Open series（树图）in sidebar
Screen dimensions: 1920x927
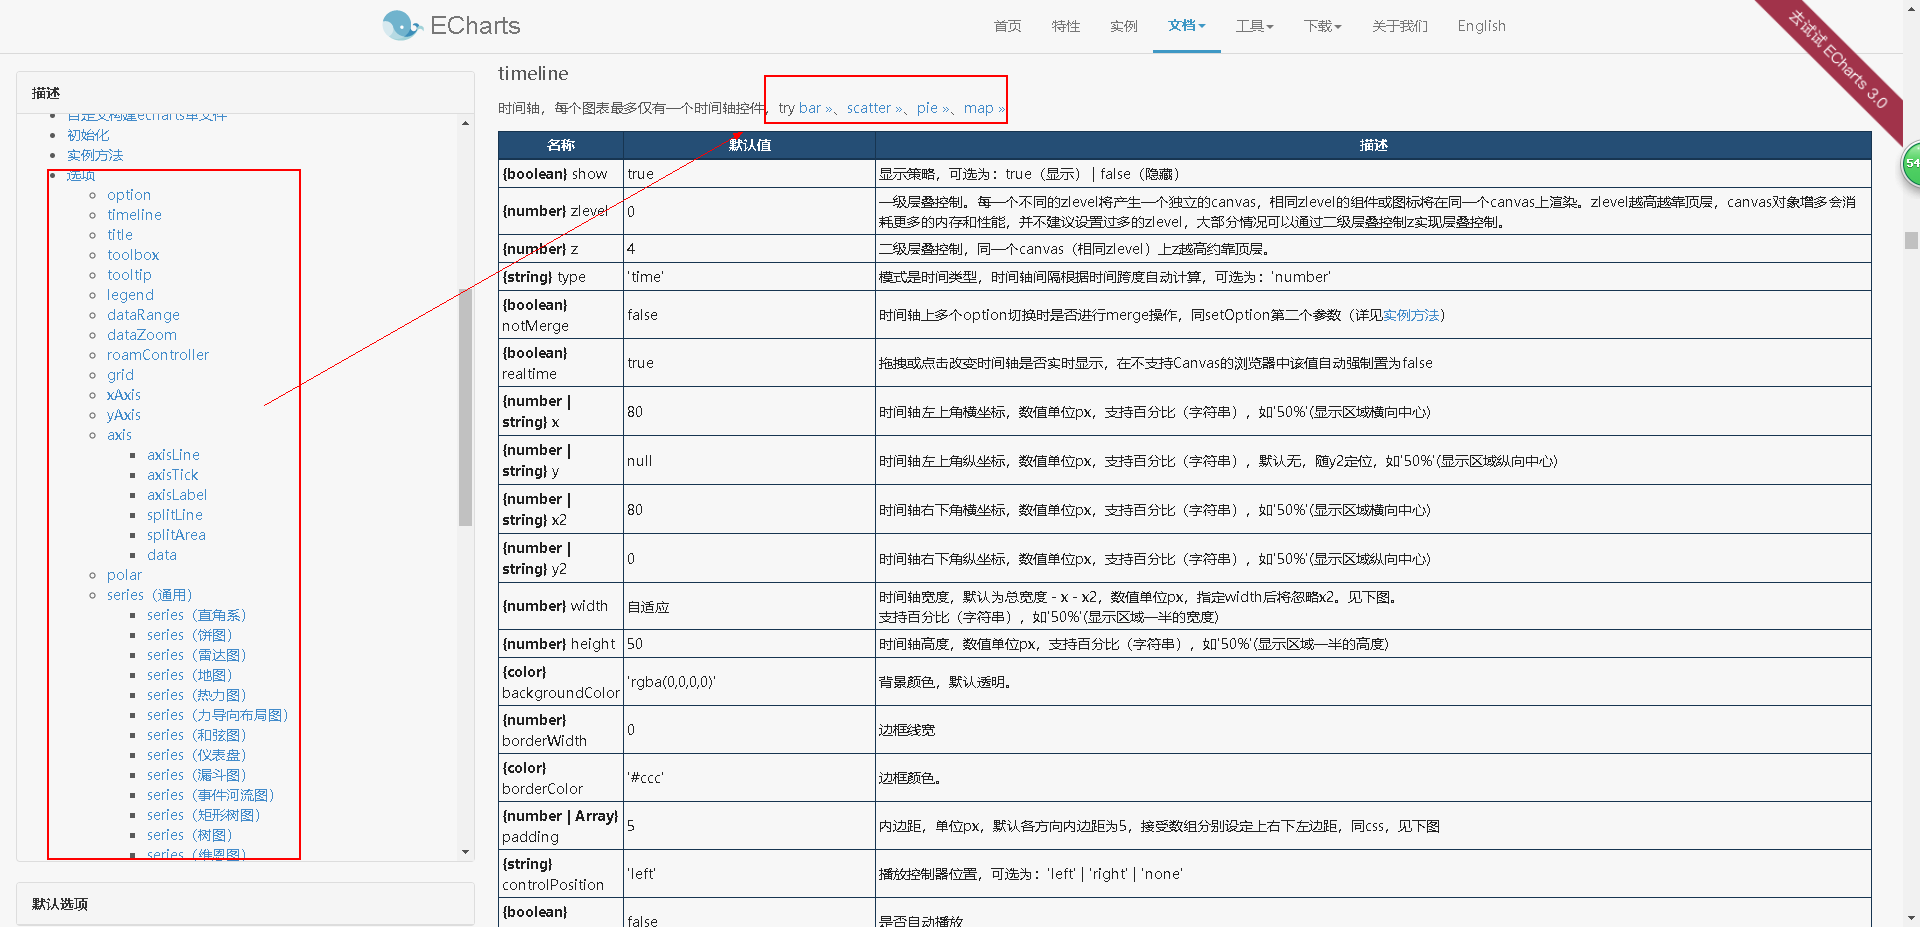point(189,835)
